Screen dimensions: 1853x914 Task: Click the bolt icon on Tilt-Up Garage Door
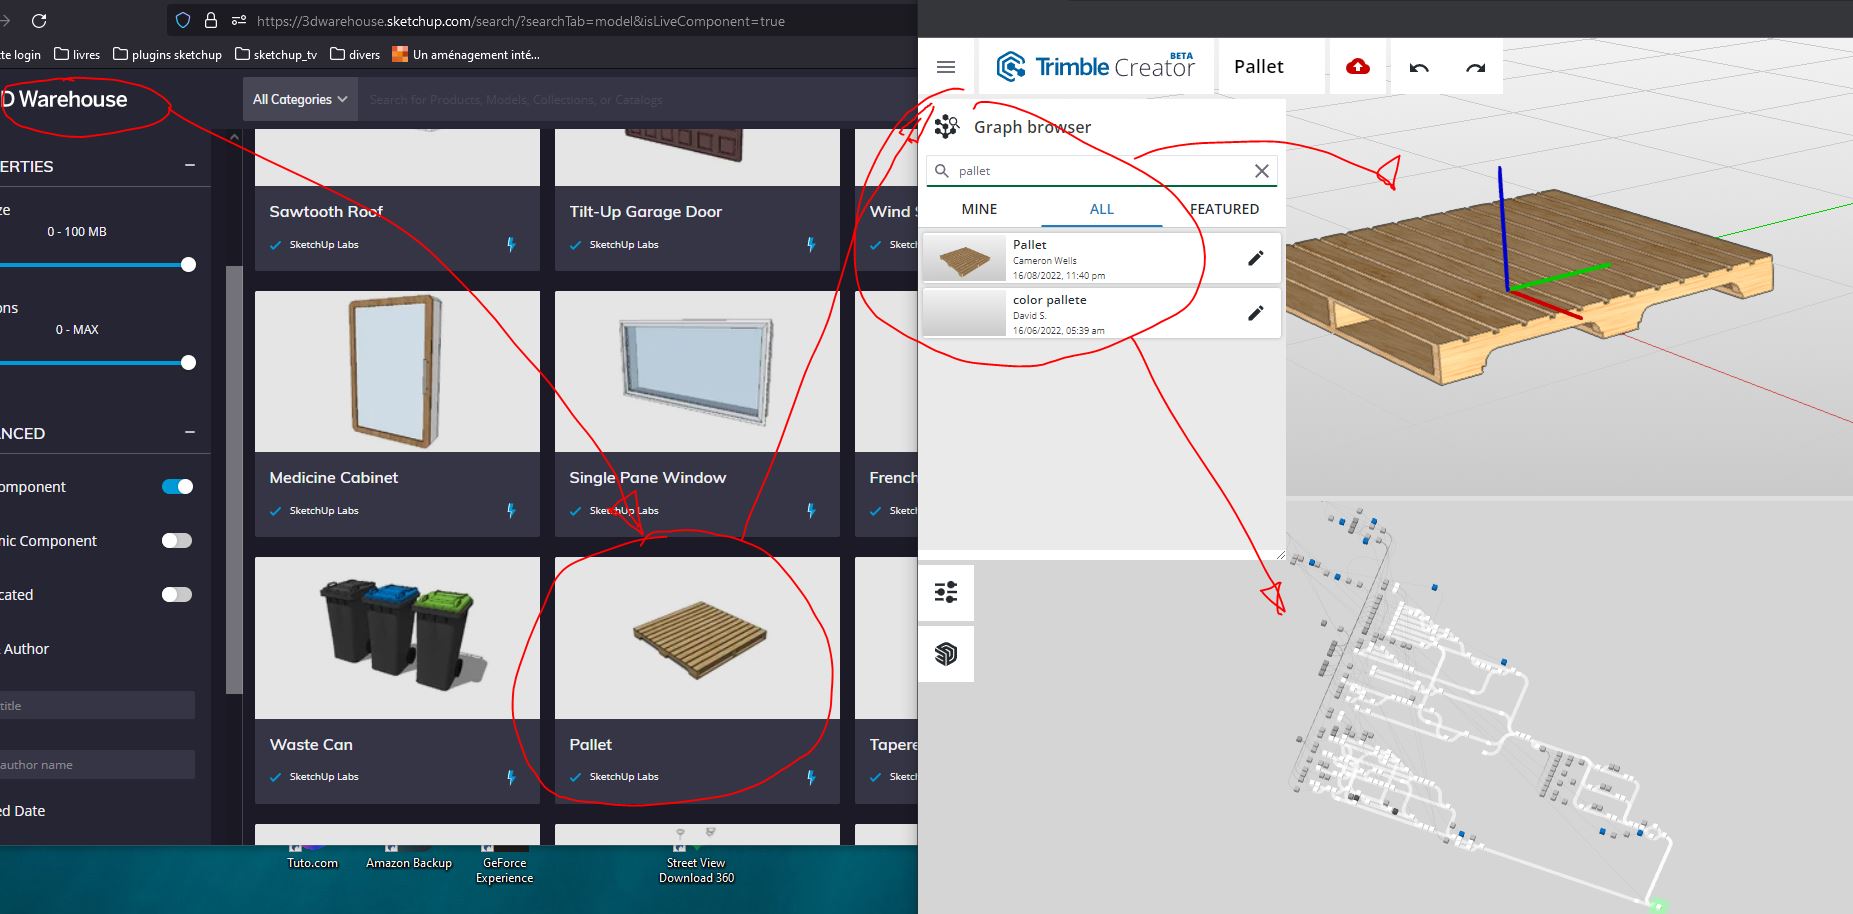click(x=811, y=244)
